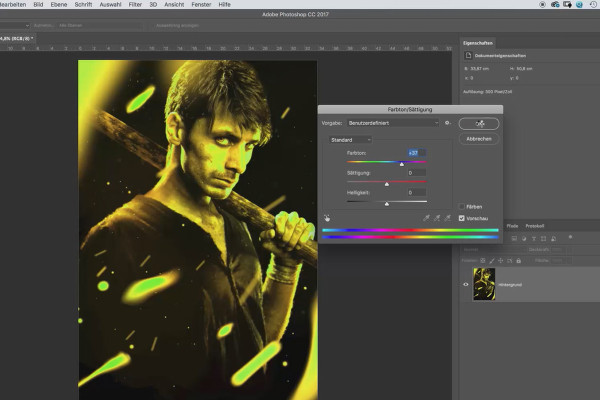Filter layers by adjustment layer icon
This screenshot has height=400, width=600.
(524, 238)
